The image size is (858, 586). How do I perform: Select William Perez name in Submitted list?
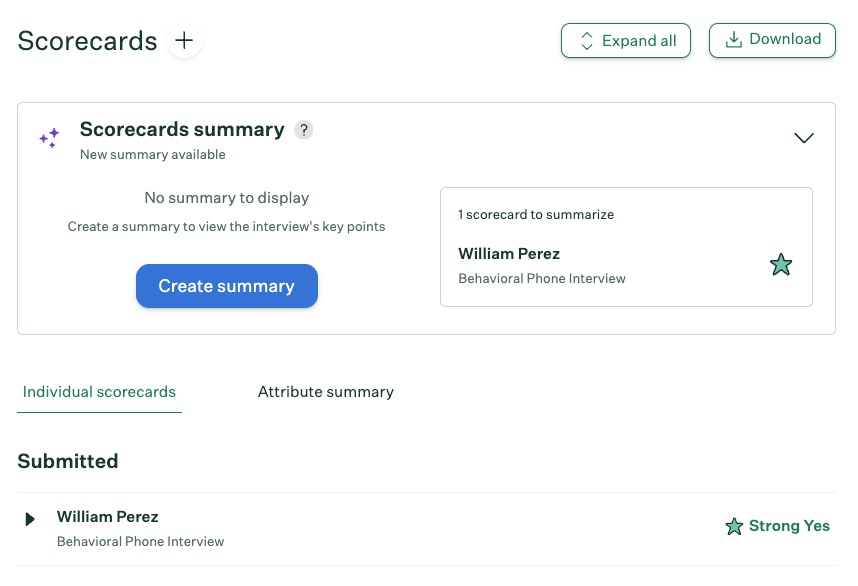tap(108, 517)
